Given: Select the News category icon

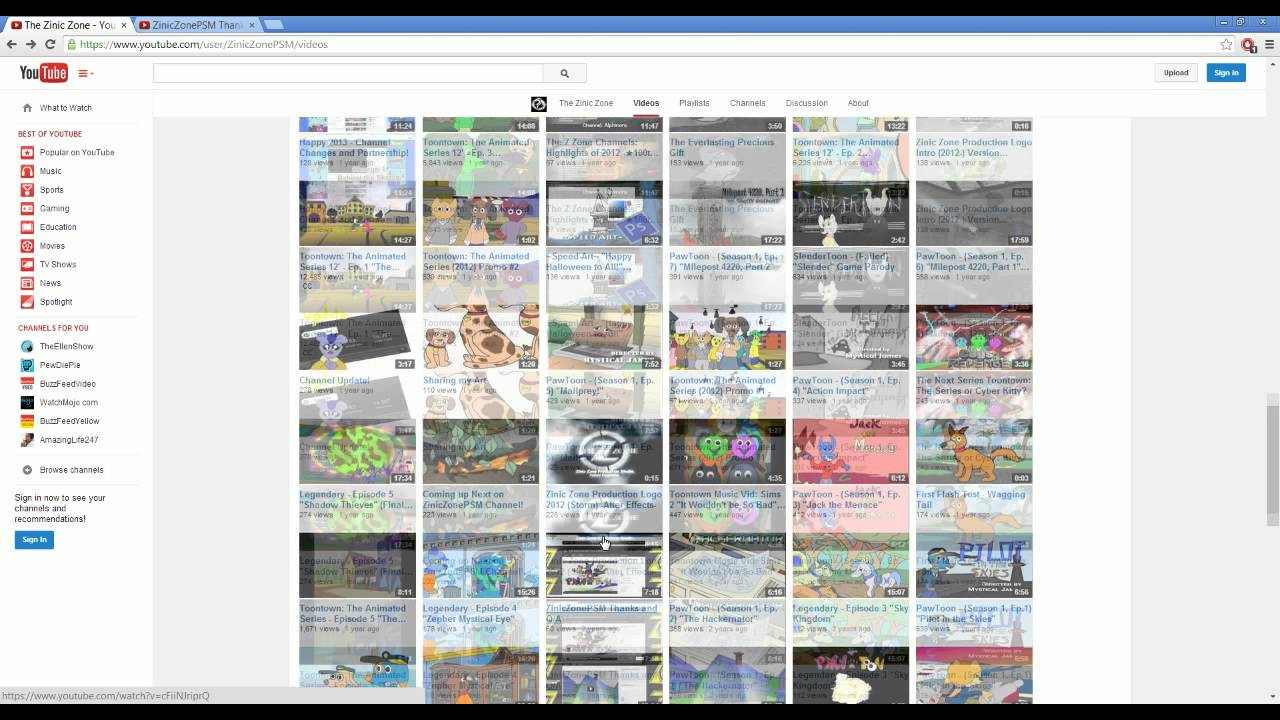Looking at the screenshot, I should coord(27,283).
